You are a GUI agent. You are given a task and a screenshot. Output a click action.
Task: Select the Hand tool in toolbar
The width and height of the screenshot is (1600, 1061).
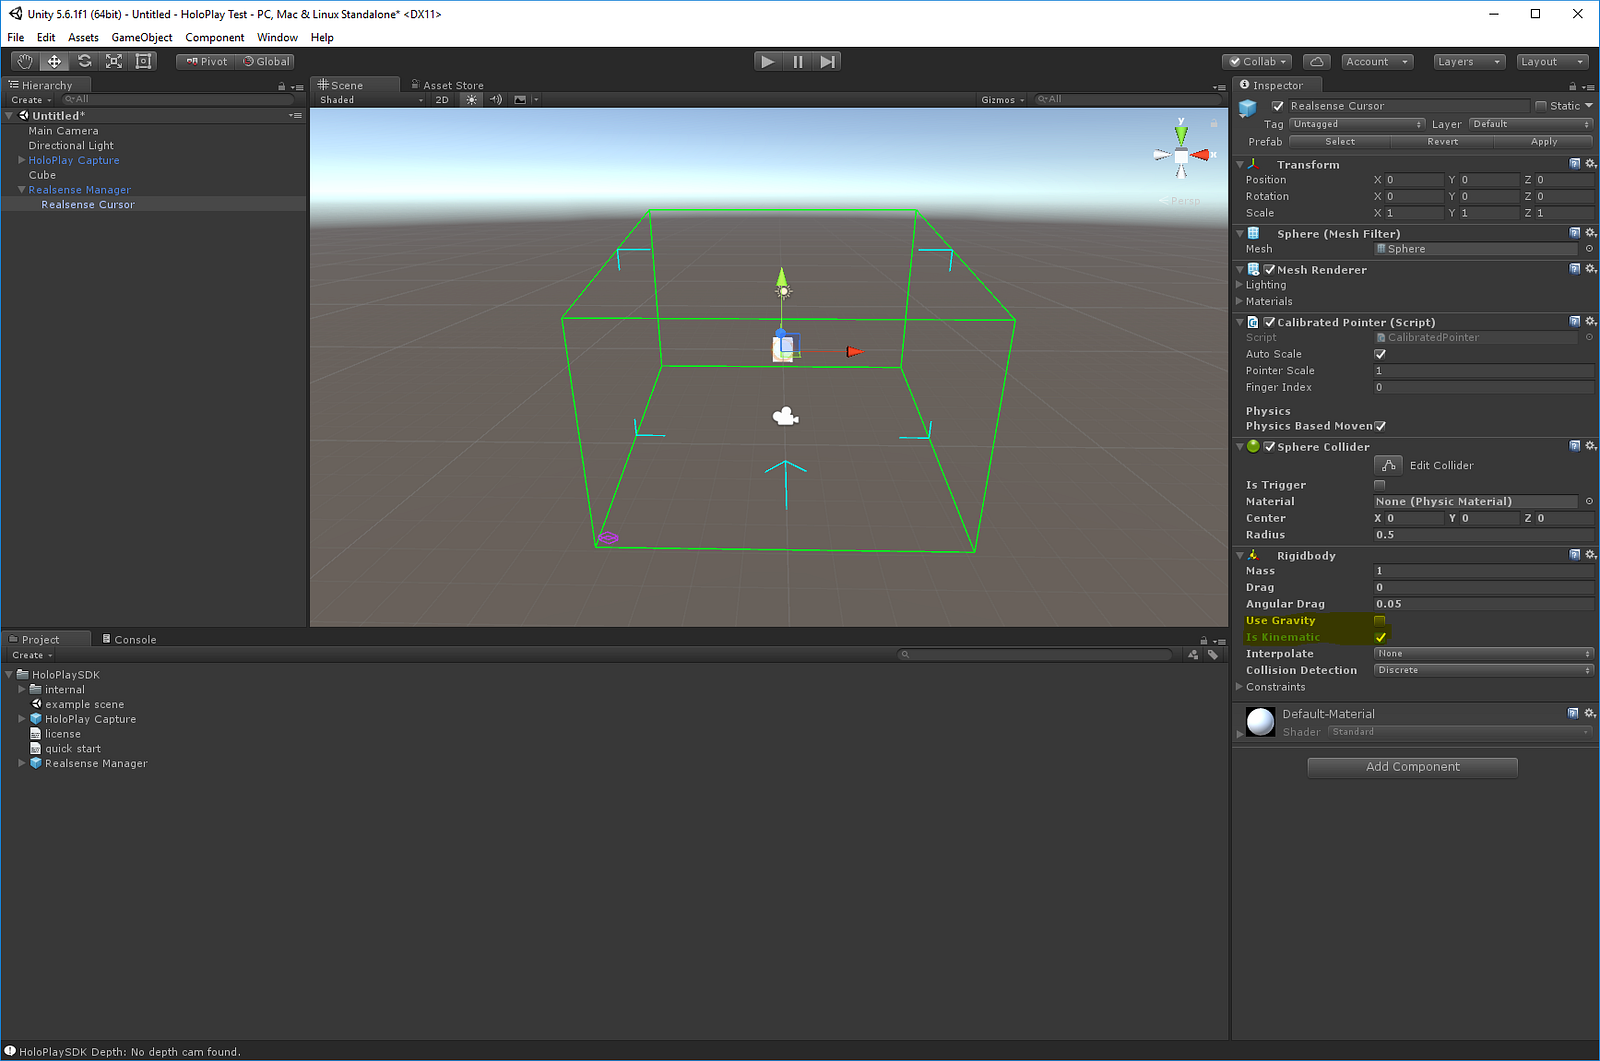coord(25,61)
